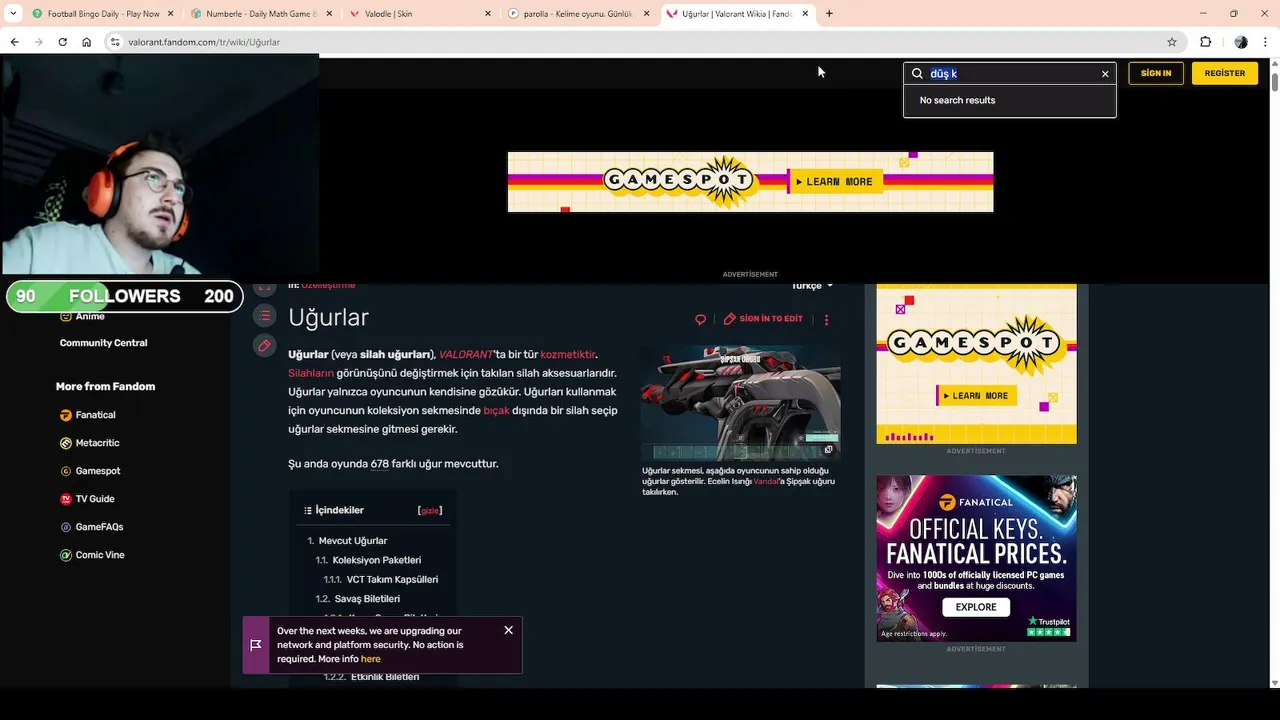Jump to VCT Takım Kapsülleri section
1280x720 pixels.
pyautogui.click(x=392, y=580)
